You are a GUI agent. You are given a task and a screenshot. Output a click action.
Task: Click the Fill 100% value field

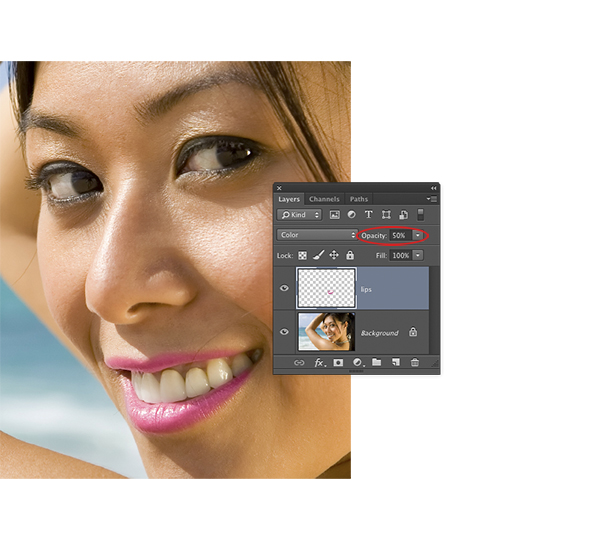pos(401,255)
